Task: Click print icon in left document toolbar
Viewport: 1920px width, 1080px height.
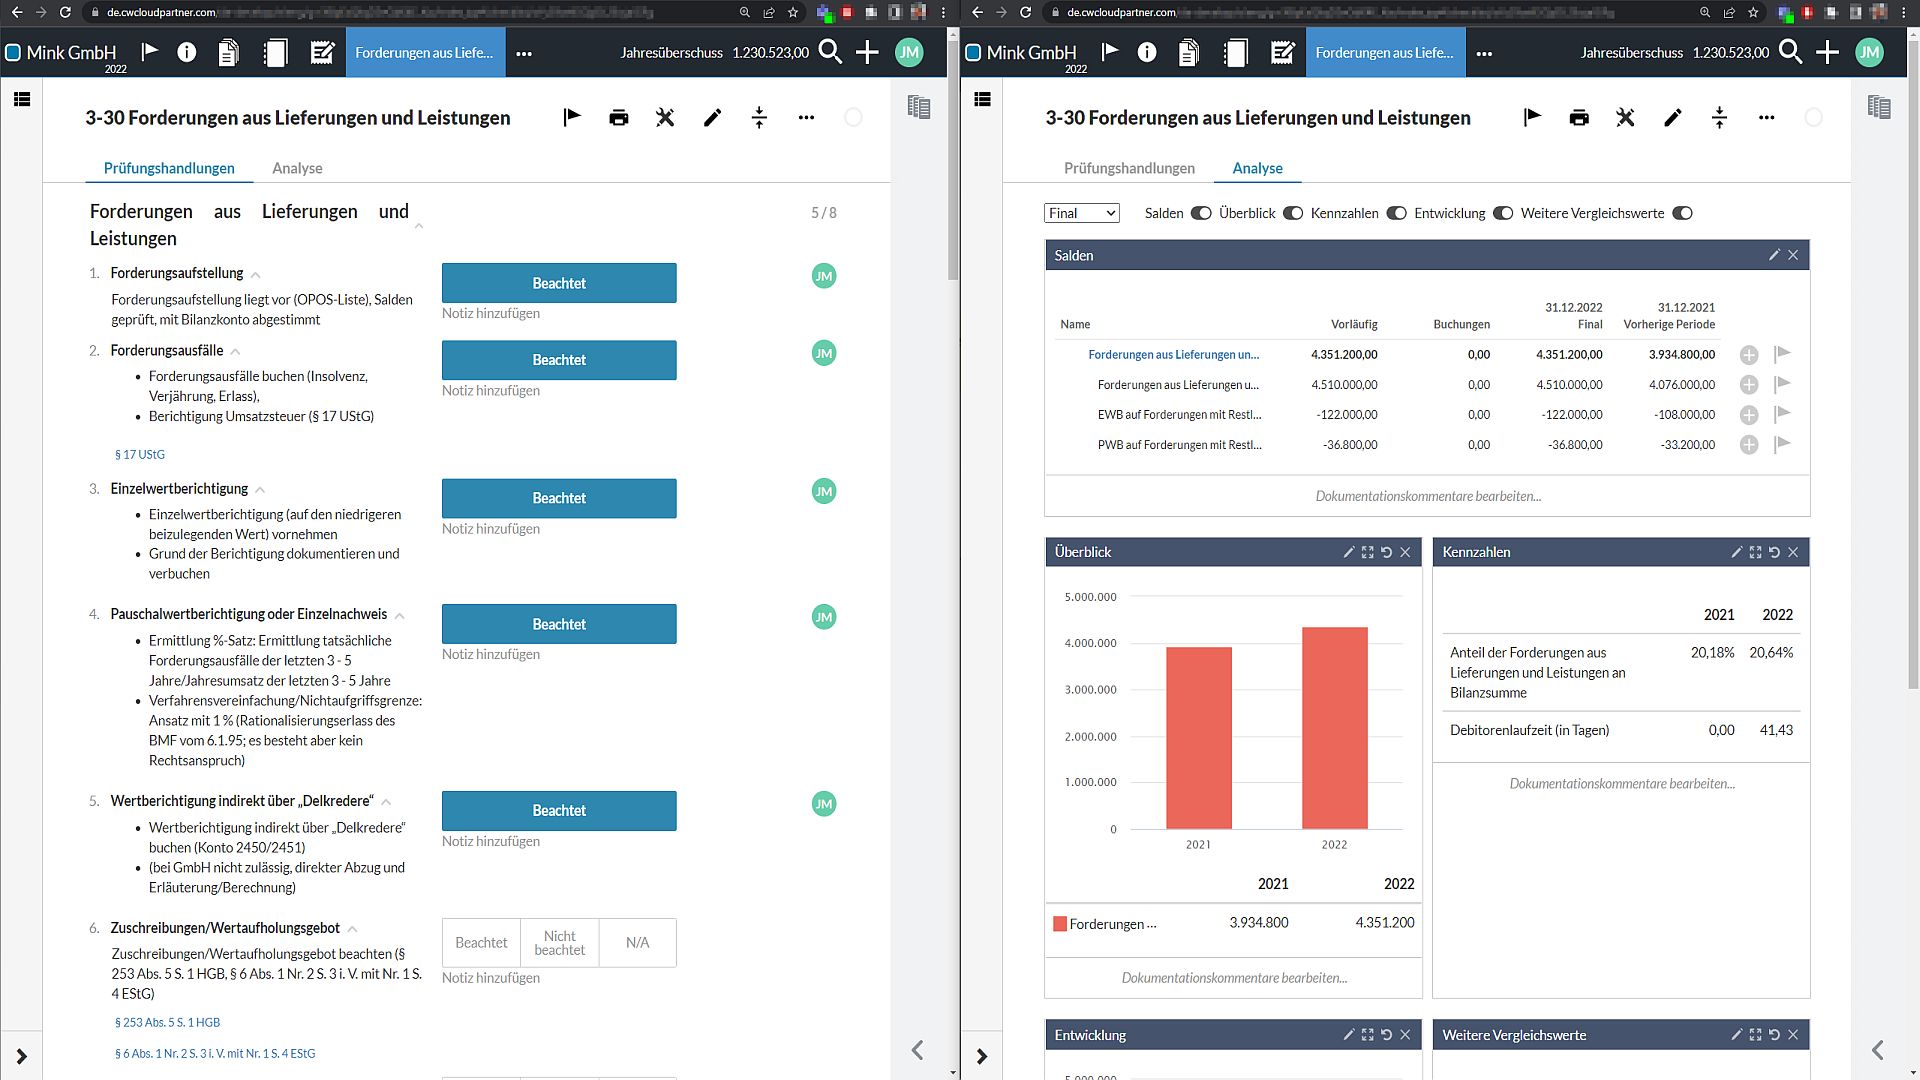Action: (619, 118)
